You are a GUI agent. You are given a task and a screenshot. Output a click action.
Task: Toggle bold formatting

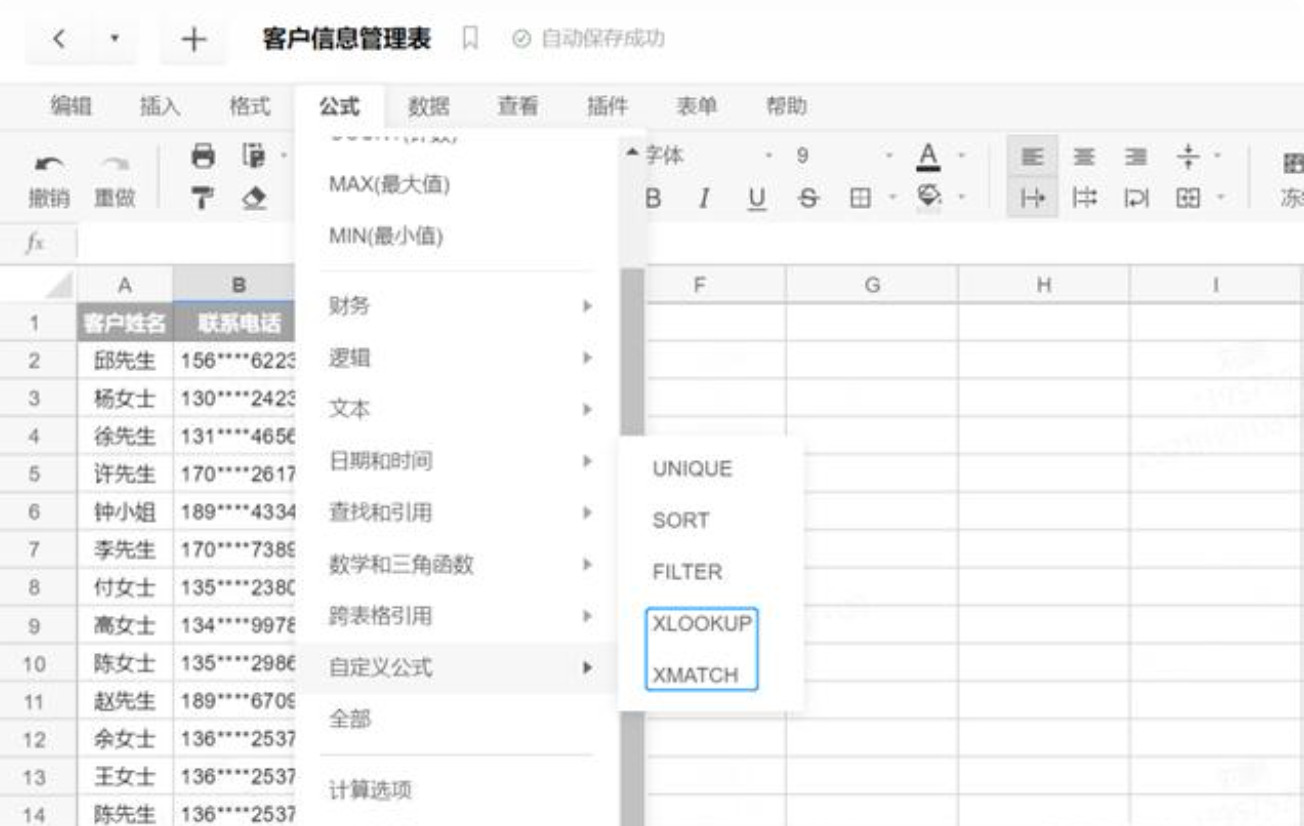pyautogui.click(x=654, y=199)
